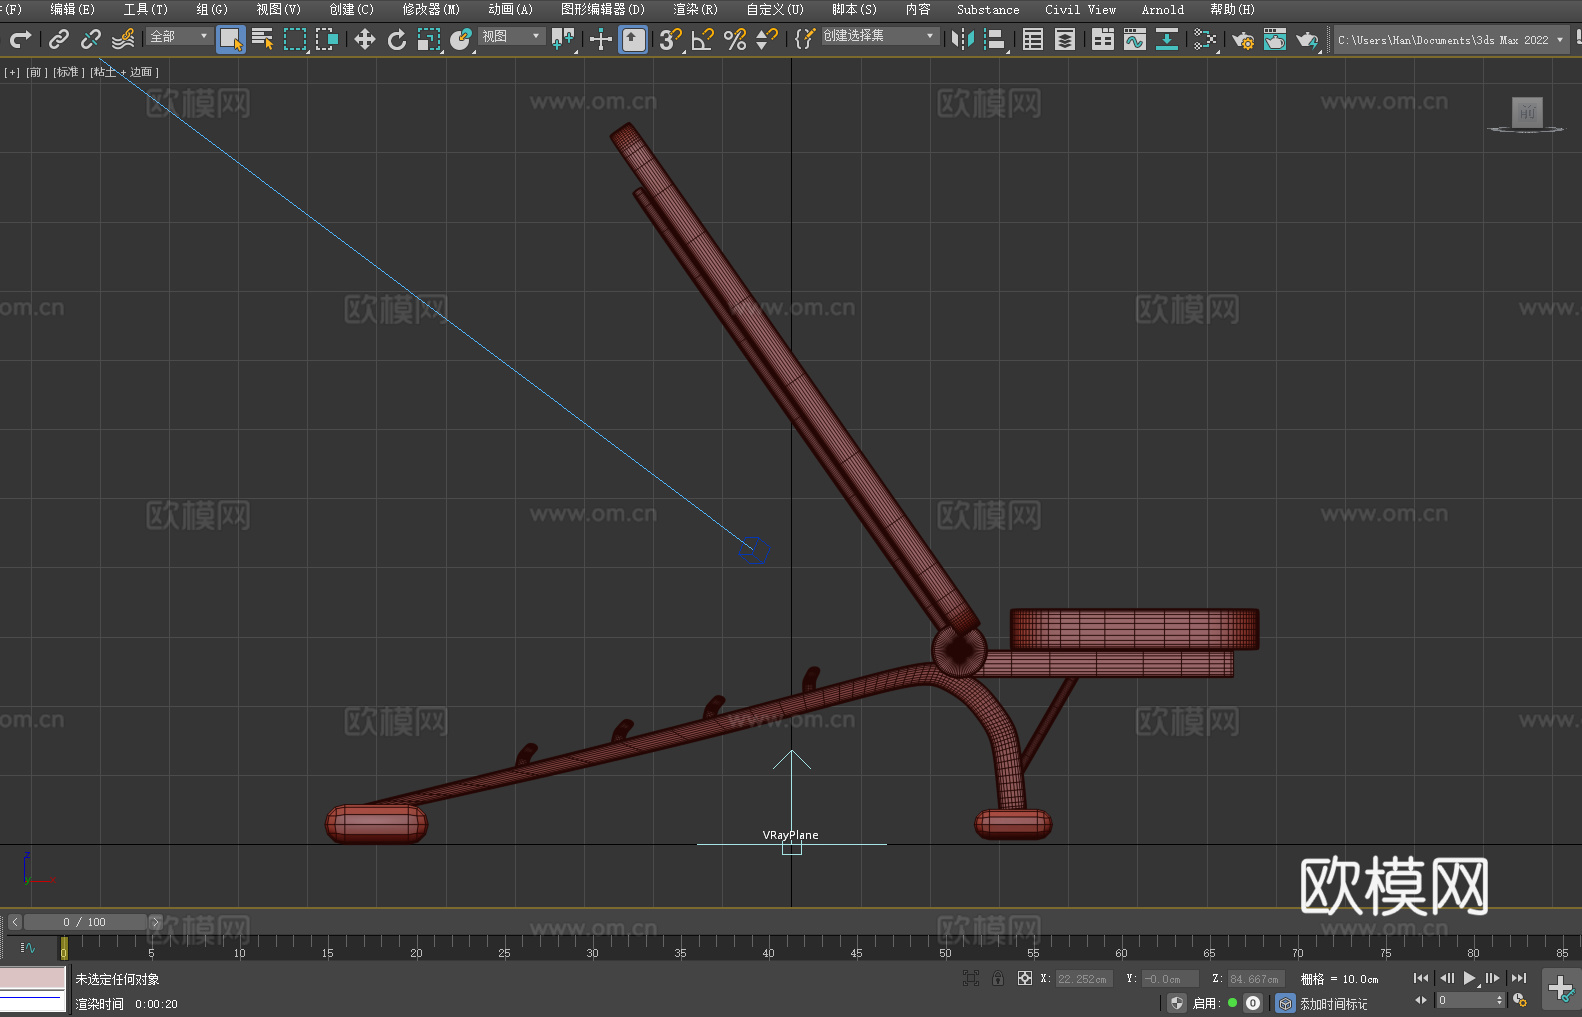1582x1017 pixels.
Task: Open Render Setup teapot-gear icon
Action: [1243, 39]
